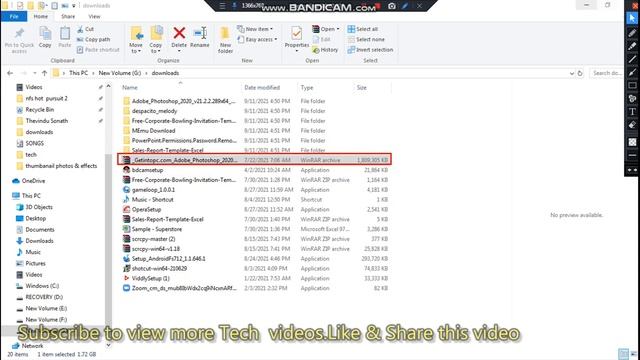This screenshot has width=640, height=360.
Task: Click the Copy ribbon icon
Action: (x=45, y=33)
